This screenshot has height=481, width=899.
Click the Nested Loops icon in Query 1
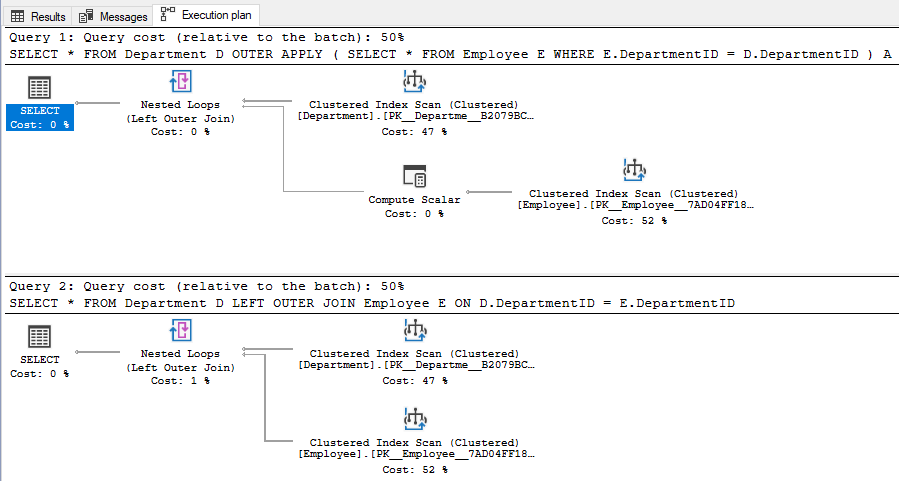point(181,81)
